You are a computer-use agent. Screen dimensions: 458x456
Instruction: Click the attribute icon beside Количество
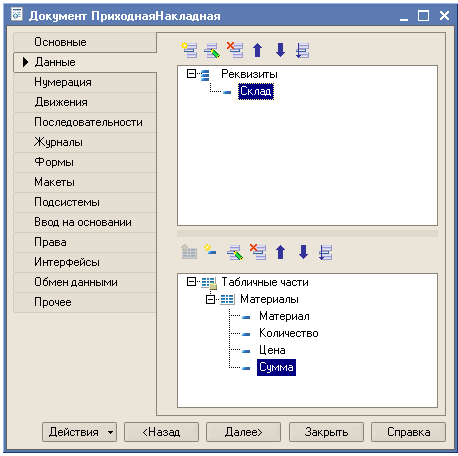tap(246, 334)
